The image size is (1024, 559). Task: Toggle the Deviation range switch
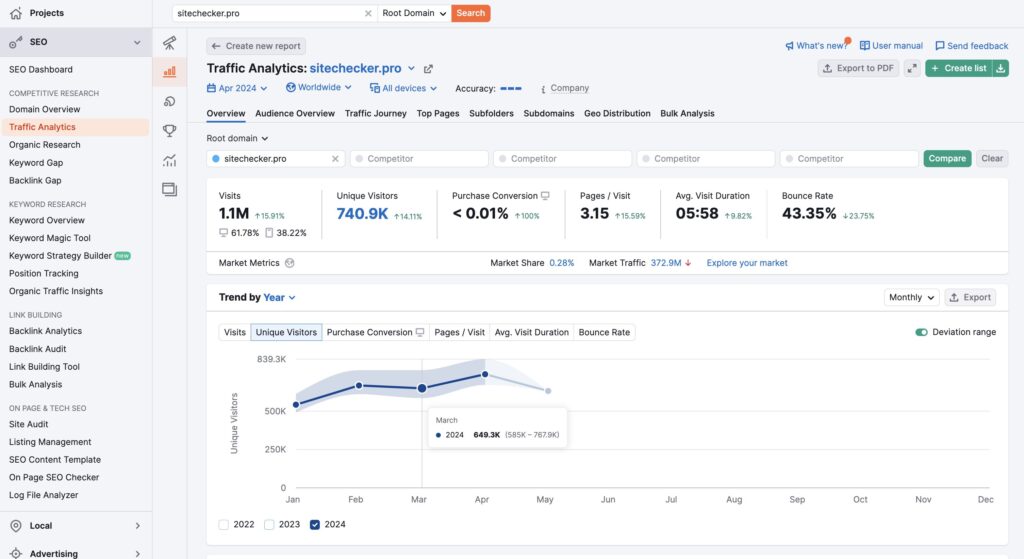[x=921, y=332]
